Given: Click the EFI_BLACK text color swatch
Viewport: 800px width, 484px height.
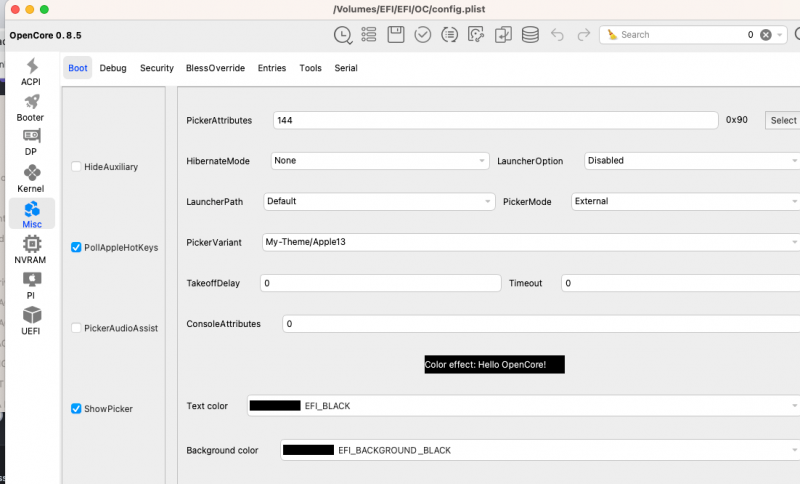Looking at the screenshot, I should [275, 406].
